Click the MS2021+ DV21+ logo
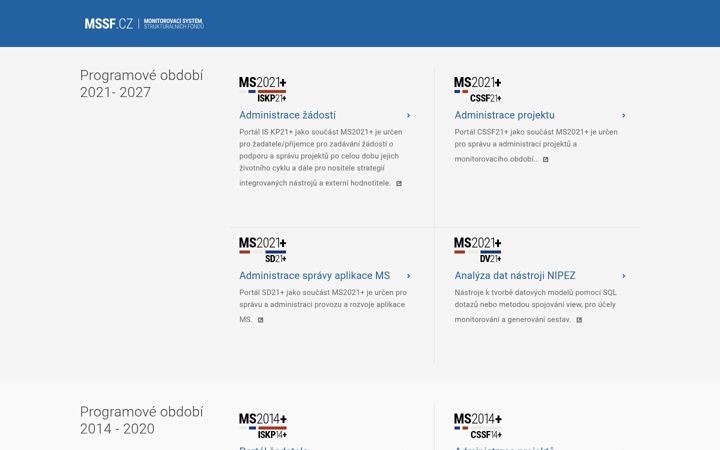 click(478, 250)
